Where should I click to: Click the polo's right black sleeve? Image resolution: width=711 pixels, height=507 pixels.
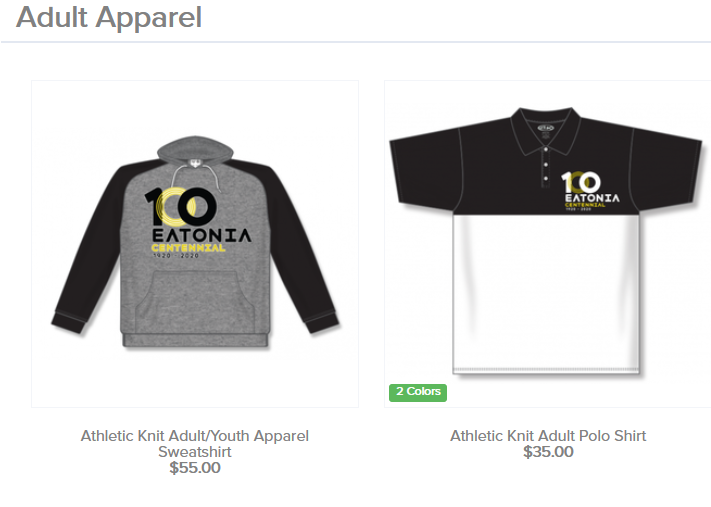coord(667,168)
